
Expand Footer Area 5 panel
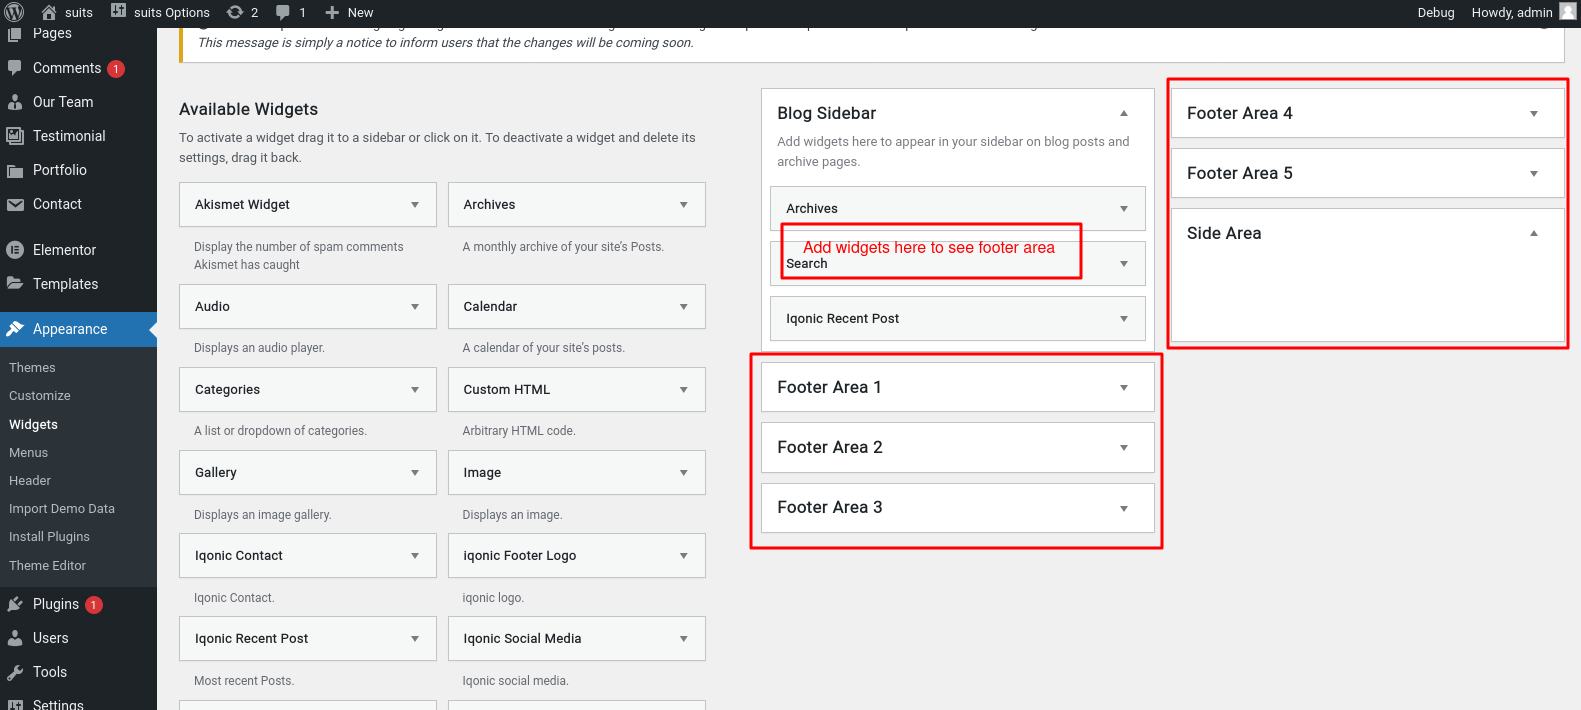(1367, 173)
